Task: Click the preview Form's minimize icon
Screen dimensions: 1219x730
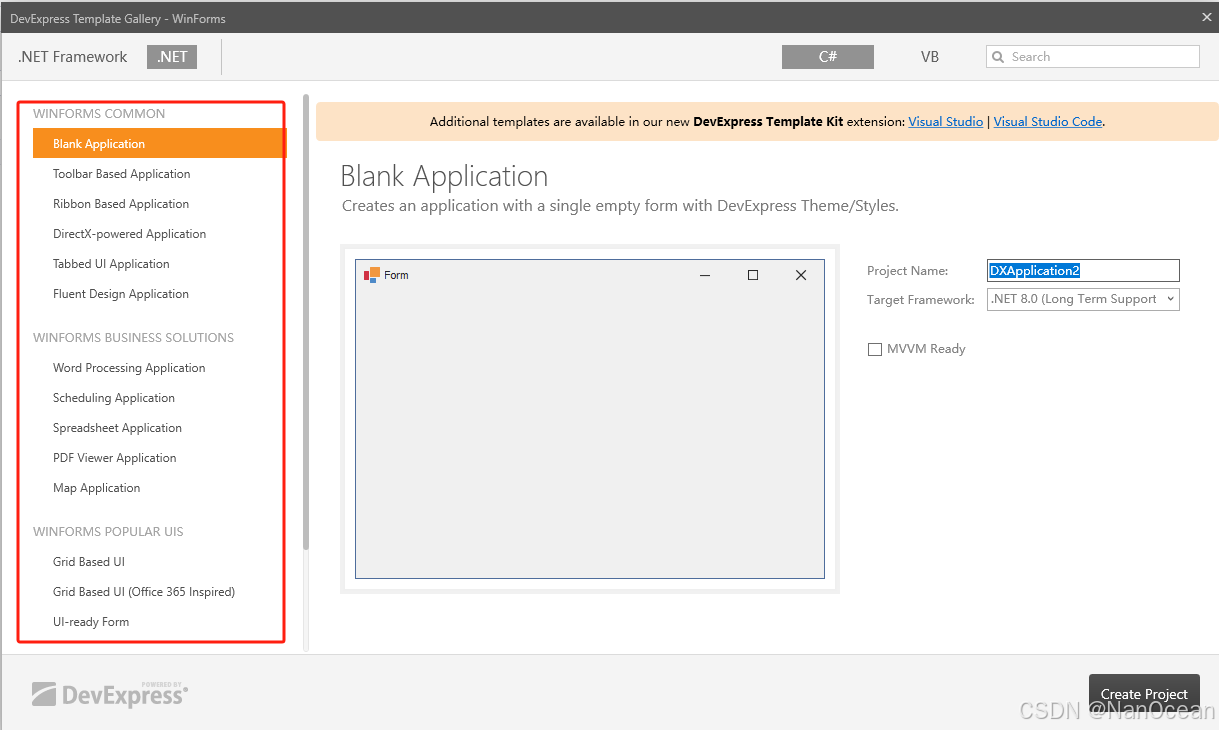Action: (705, 275)
